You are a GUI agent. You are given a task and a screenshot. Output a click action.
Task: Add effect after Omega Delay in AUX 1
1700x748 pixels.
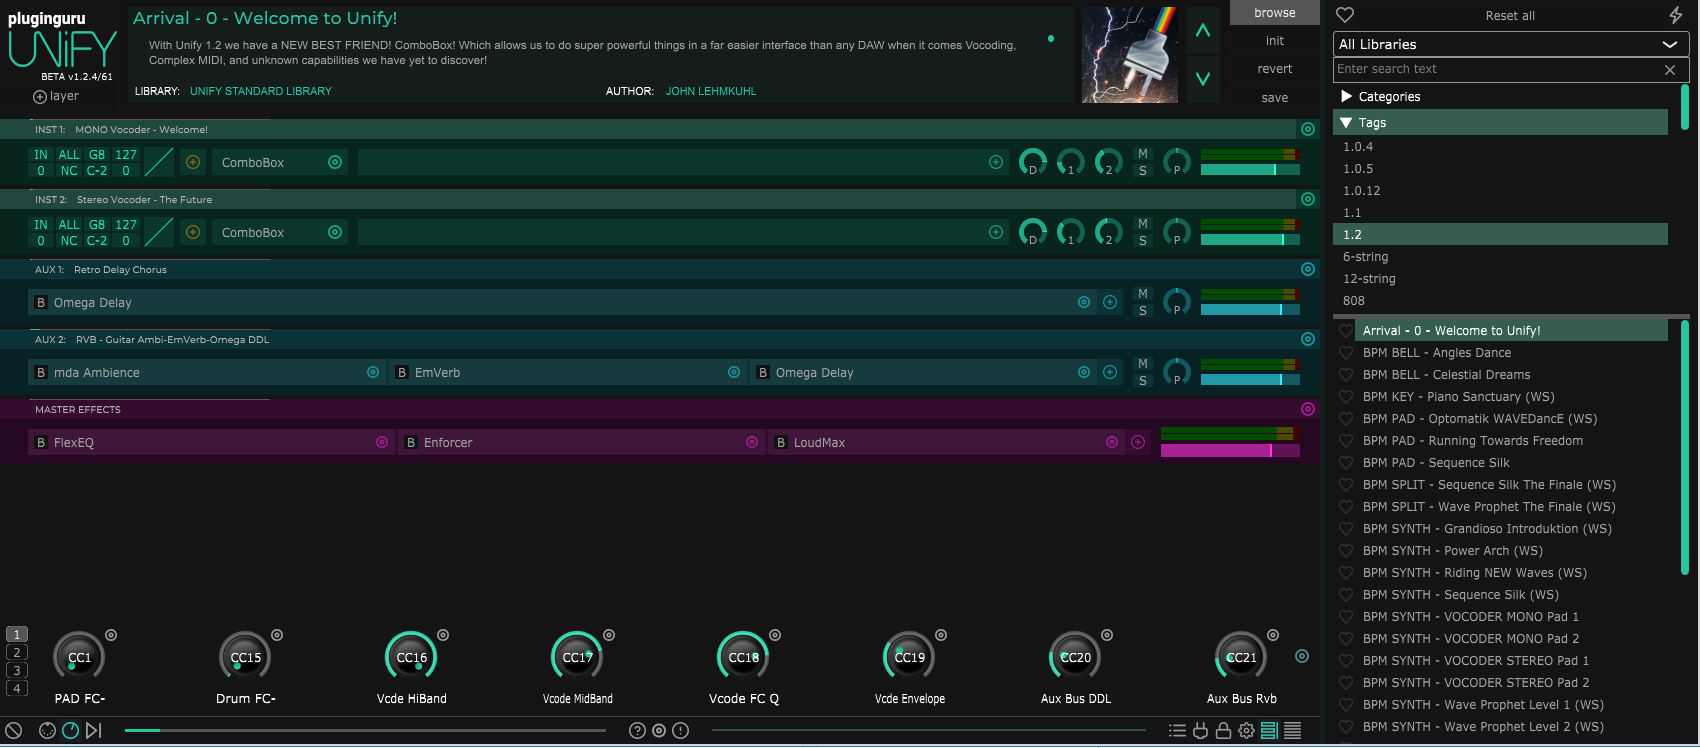pos(1110,302)
